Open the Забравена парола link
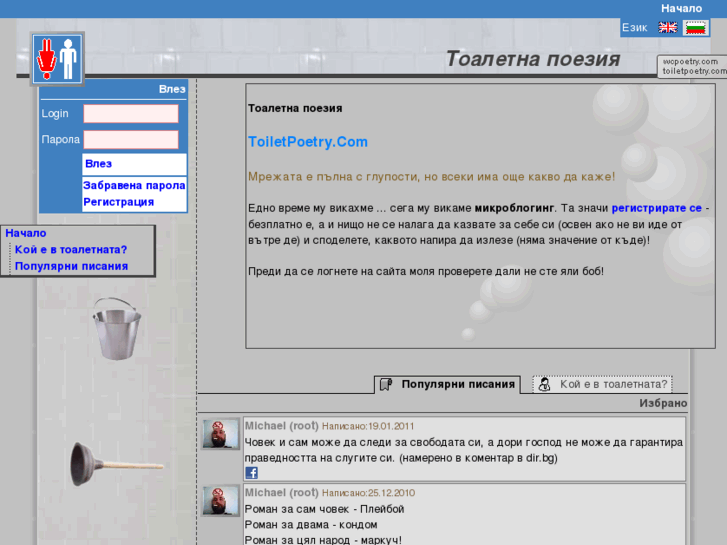727x545 pixels. pyautogui.click(x=134, y=186)
